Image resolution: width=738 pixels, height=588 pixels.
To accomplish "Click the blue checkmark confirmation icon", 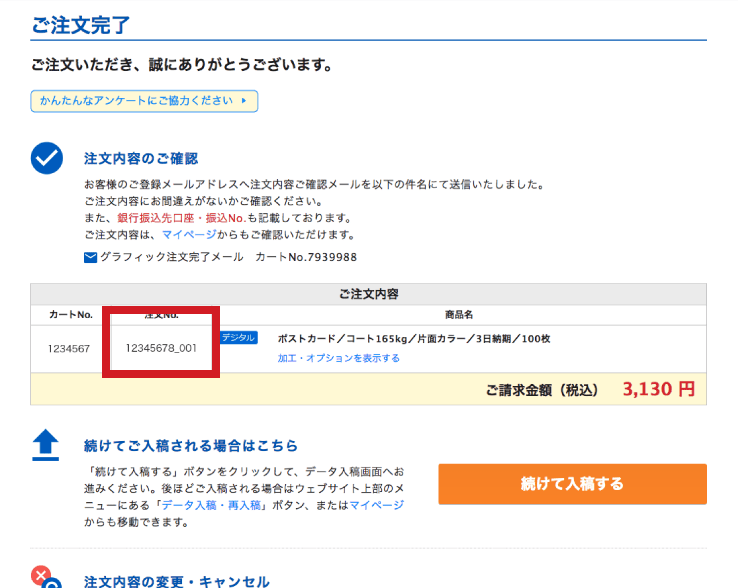I will coord(47,158).
